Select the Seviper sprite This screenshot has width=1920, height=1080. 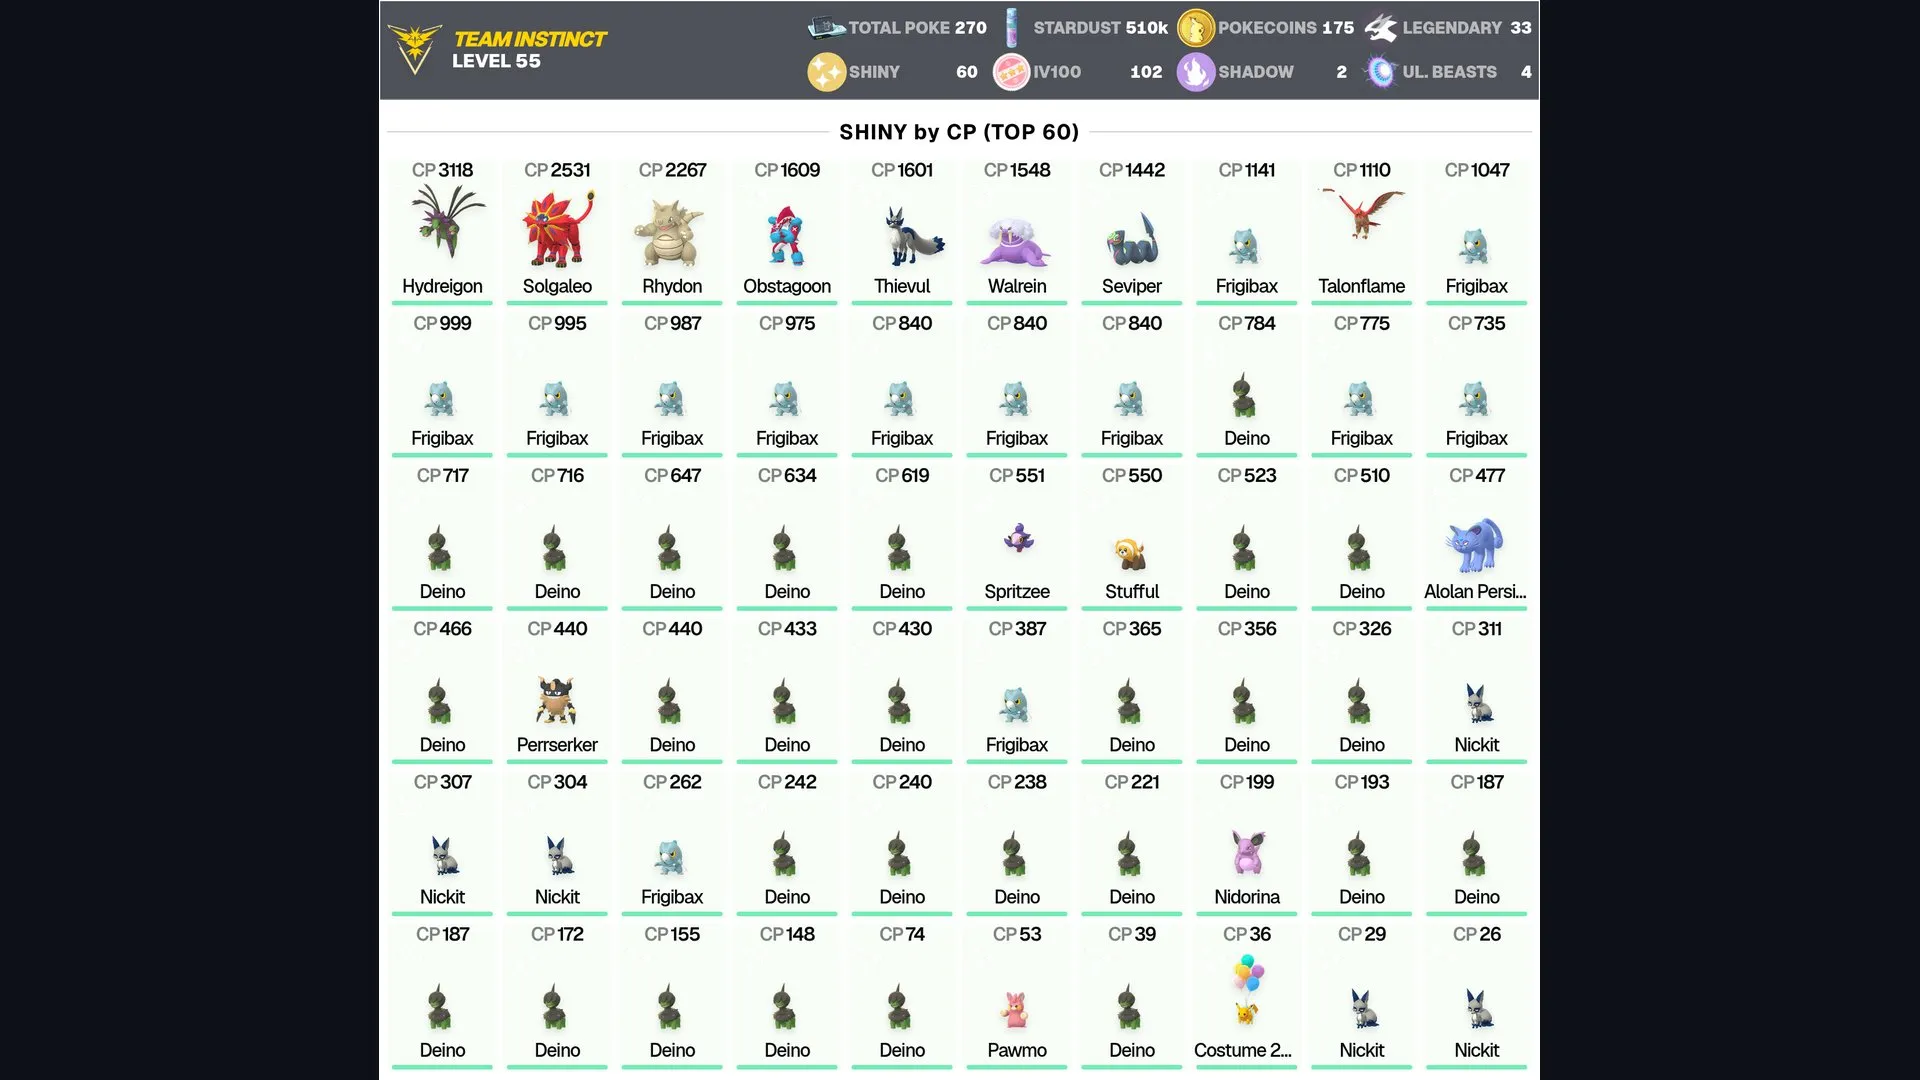[1132, 241]
